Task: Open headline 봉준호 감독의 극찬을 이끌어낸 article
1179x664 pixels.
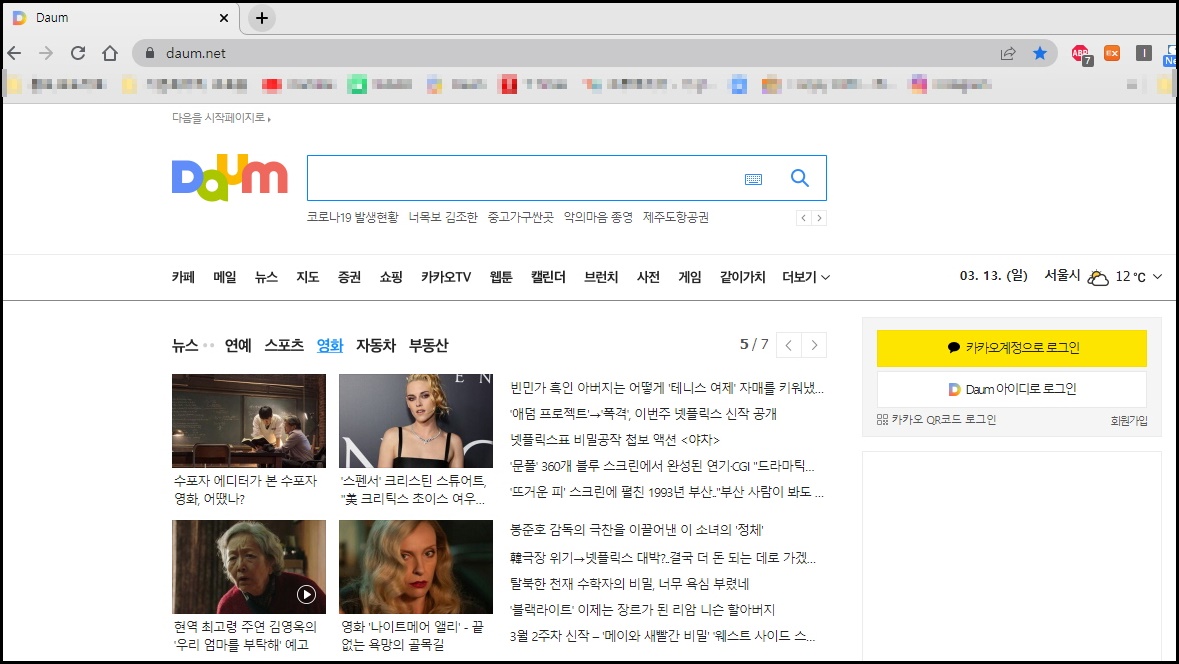Action: point(636,529)
